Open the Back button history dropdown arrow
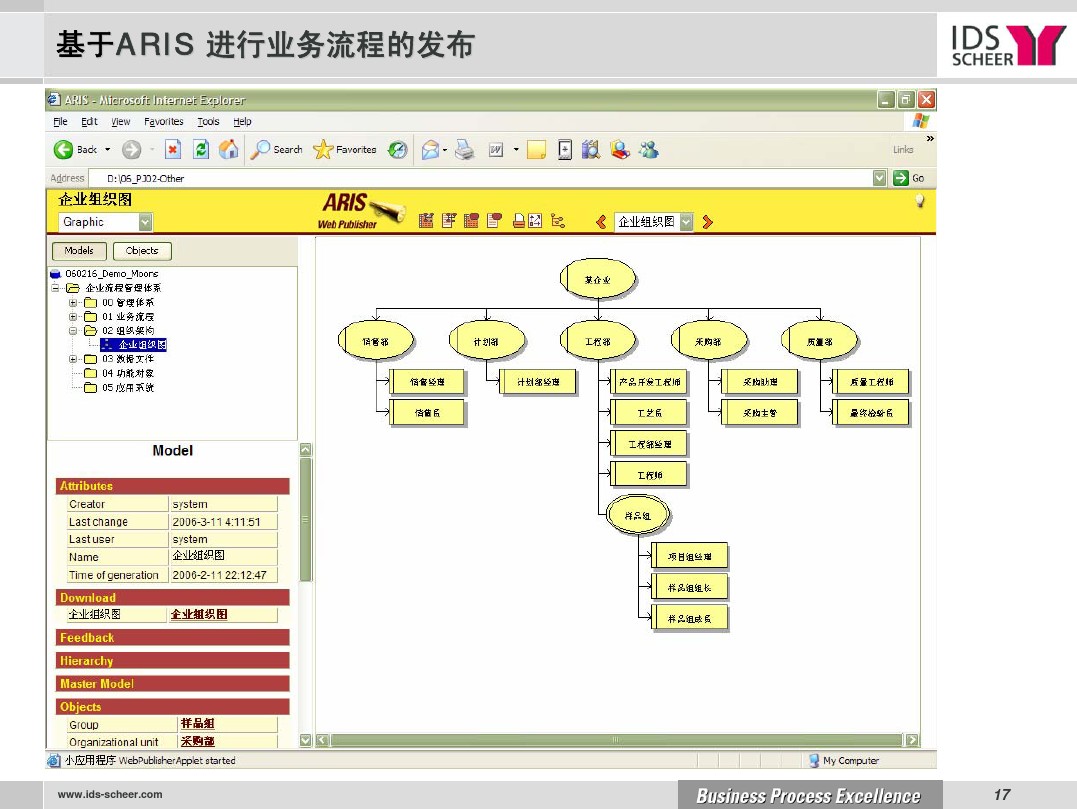The width and height of the screenshot is (1077, 809). pos(107,150)
